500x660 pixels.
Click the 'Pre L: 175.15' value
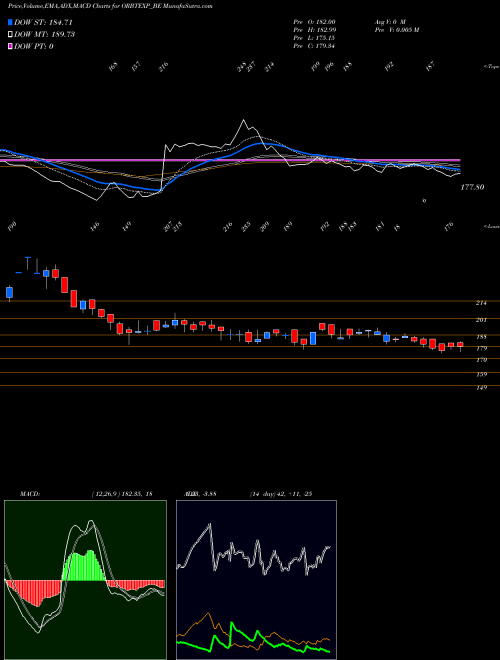tap(314, 37)
